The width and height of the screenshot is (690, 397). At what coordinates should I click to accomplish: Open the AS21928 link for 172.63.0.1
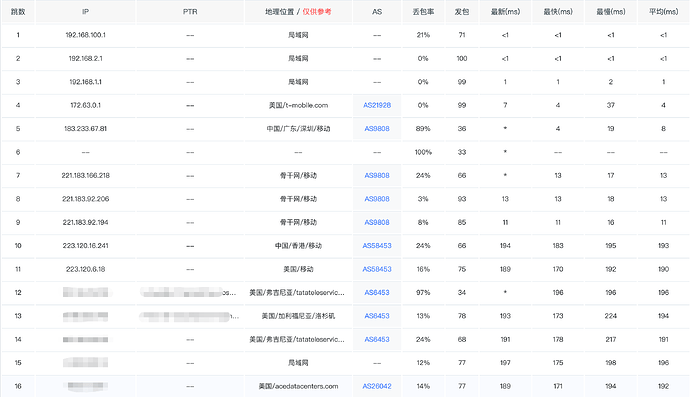tap(377, 105)
